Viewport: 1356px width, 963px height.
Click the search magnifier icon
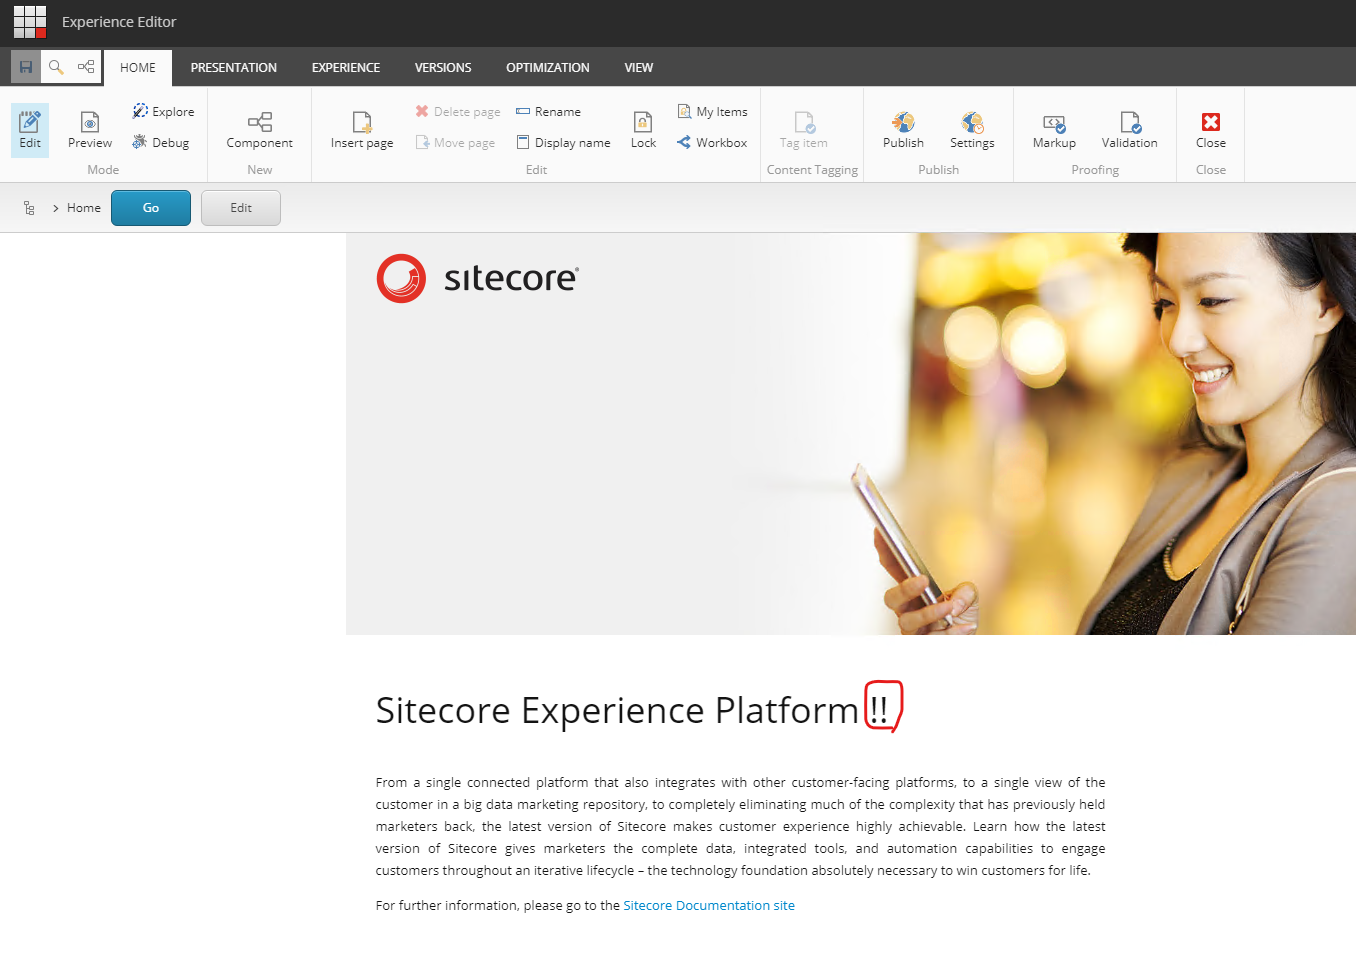coord(56,67)
